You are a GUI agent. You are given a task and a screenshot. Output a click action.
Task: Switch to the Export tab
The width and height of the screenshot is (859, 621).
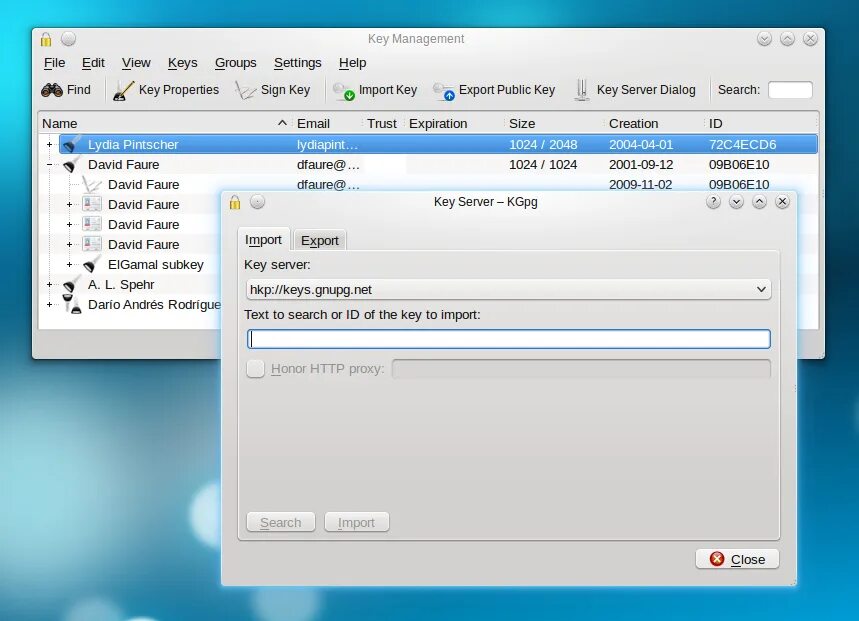click(x=320, y=240)
